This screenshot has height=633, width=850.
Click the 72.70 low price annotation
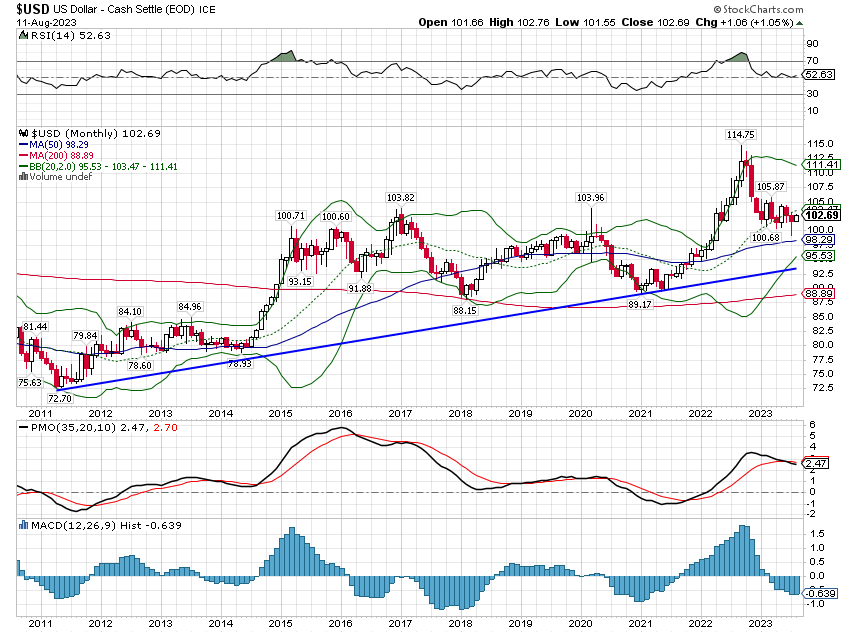[61, 398]
